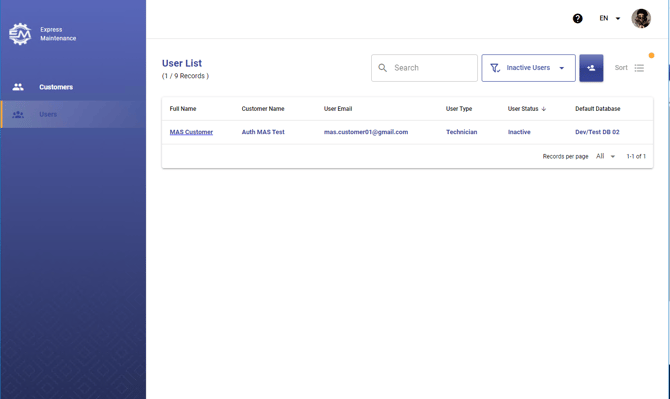
Task: Open the user profile avatar
Action: tap(641, 18)
